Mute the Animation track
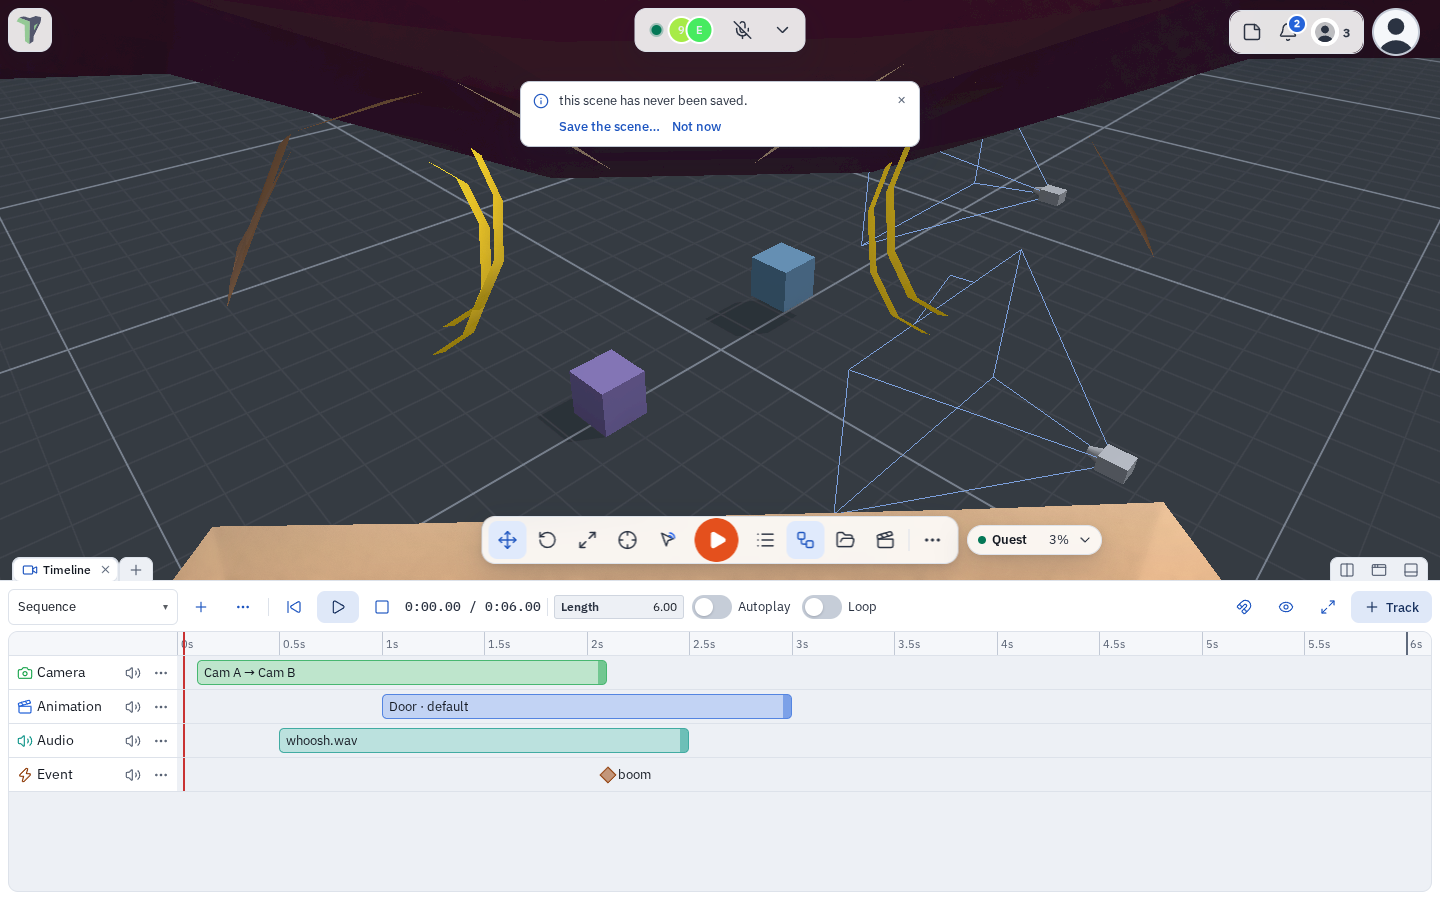Viewport: 1440px width, 900px height. 132,707
